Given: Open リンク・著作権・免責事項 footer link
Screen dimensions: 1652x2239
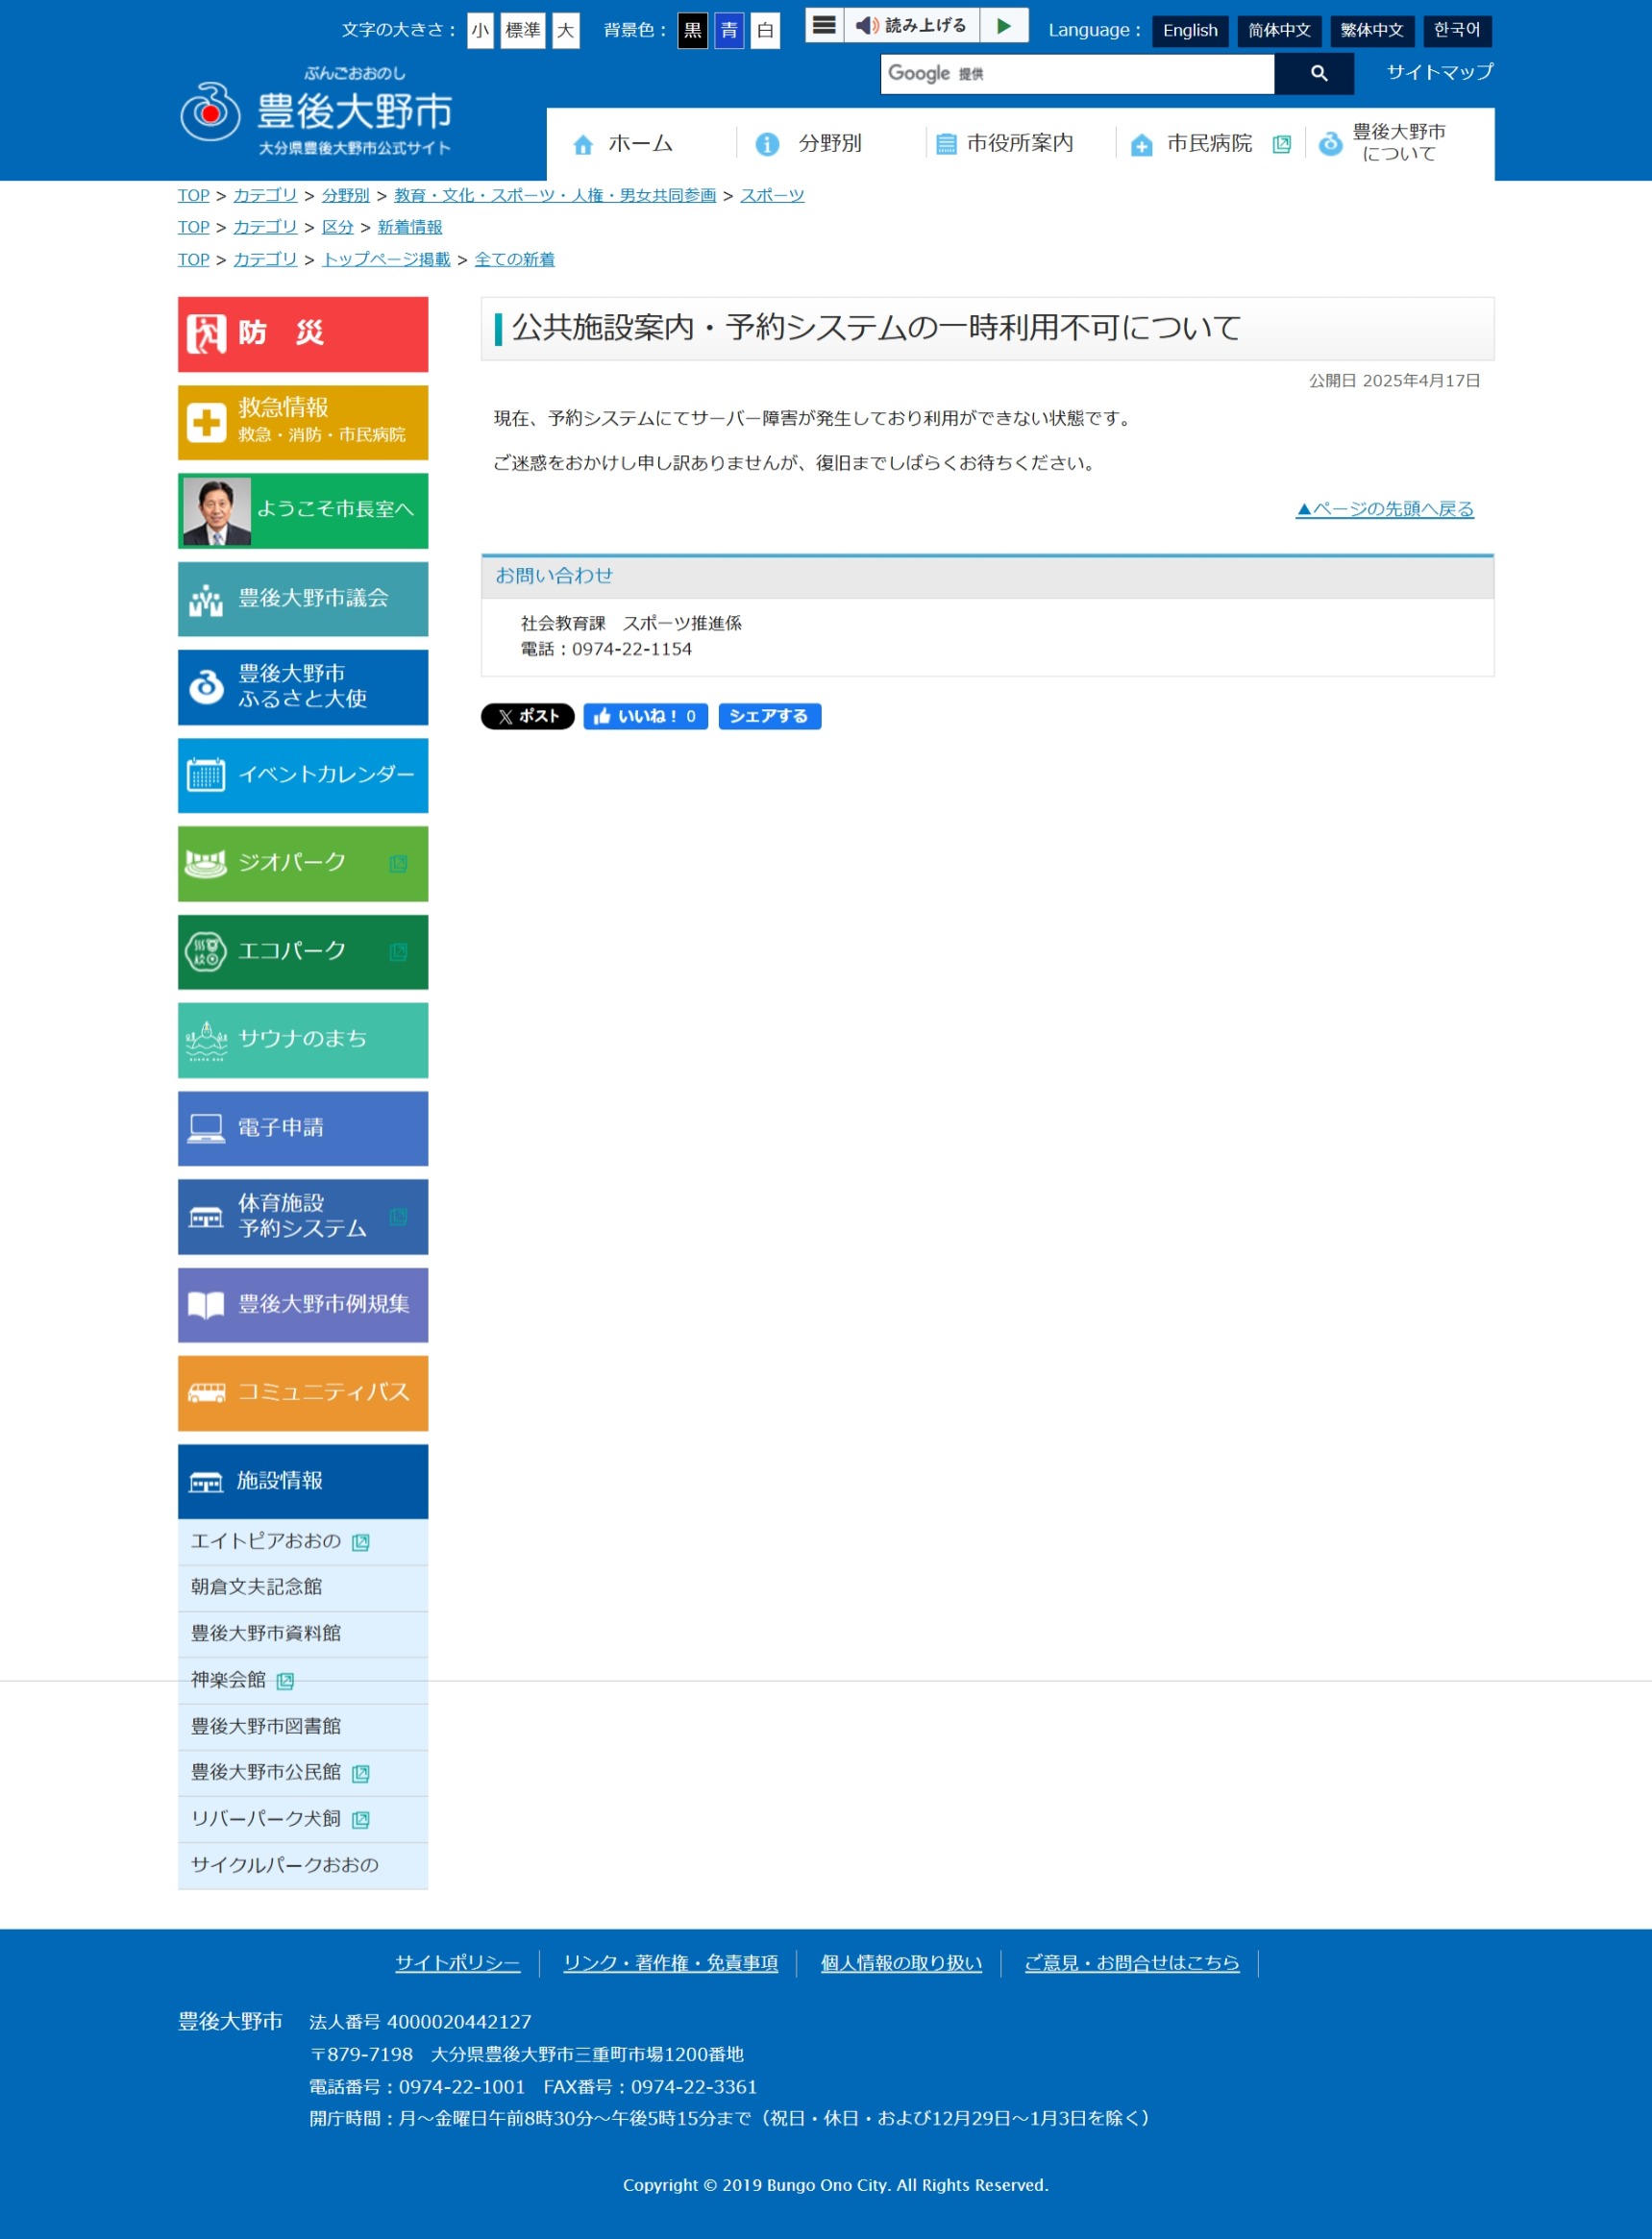Looking at the screenshot, I should tap(671, 1964).
